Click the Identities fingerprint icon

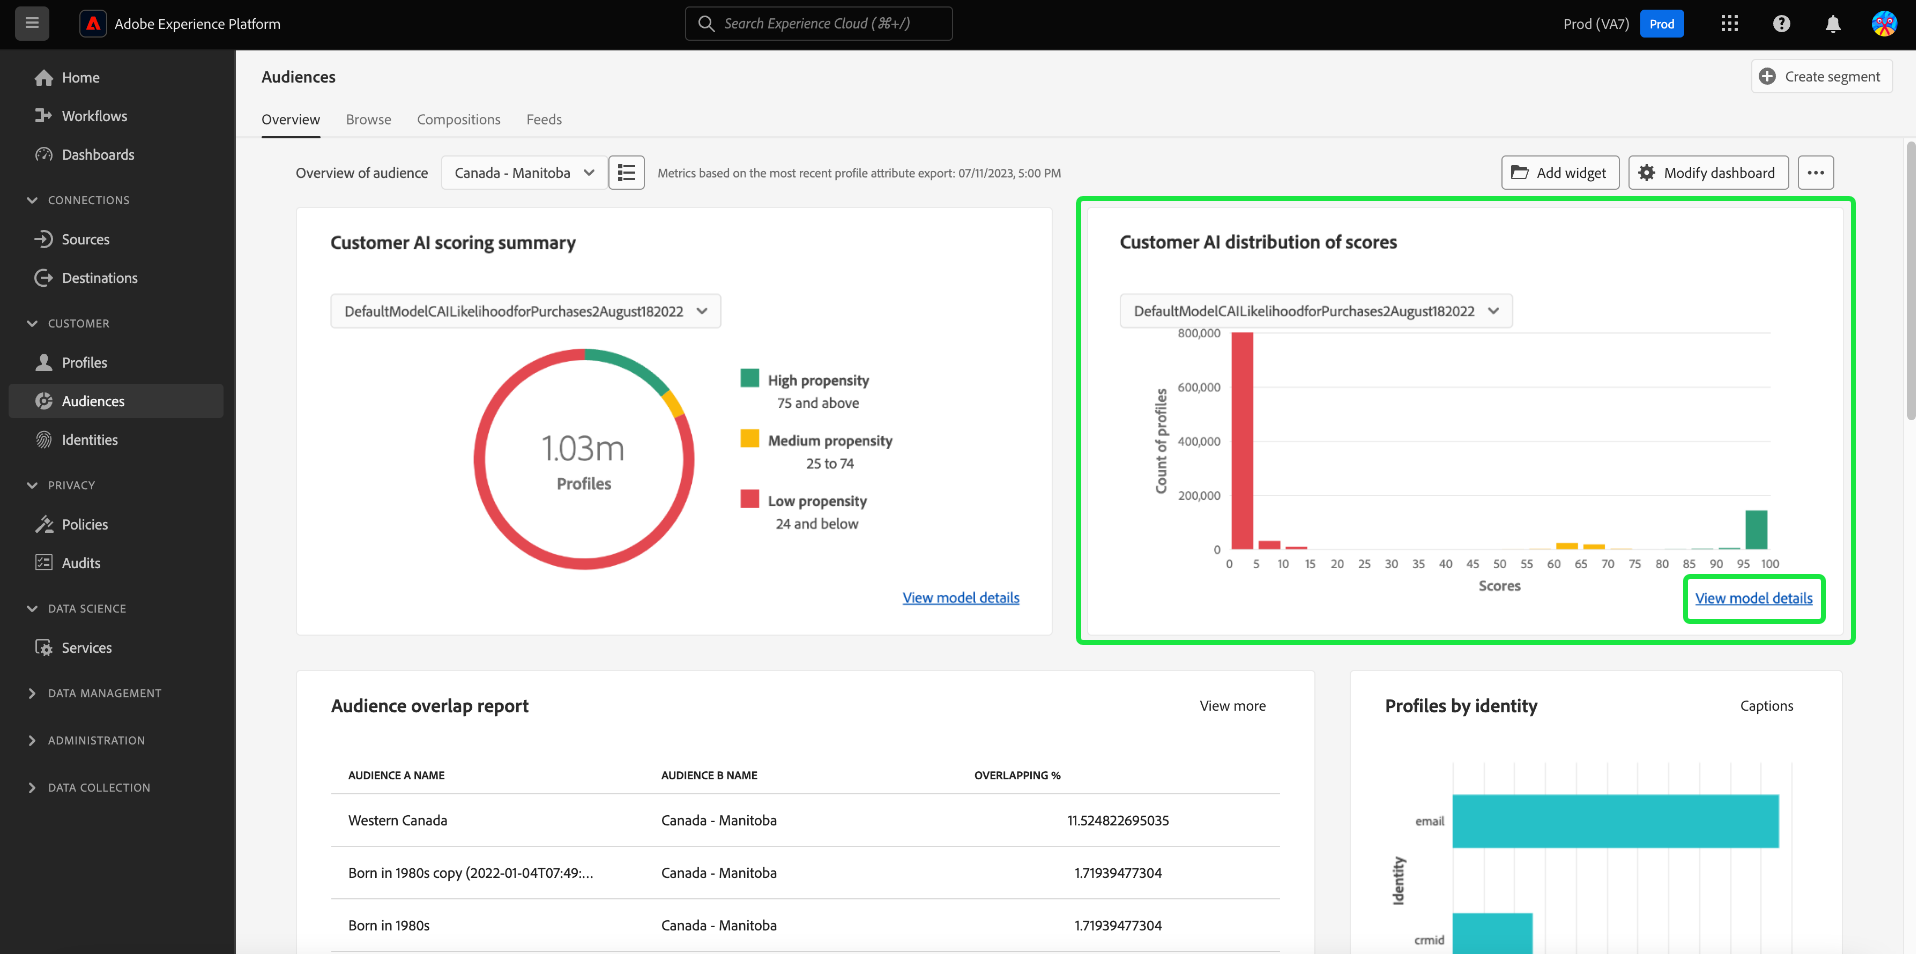tap(44, 440)
